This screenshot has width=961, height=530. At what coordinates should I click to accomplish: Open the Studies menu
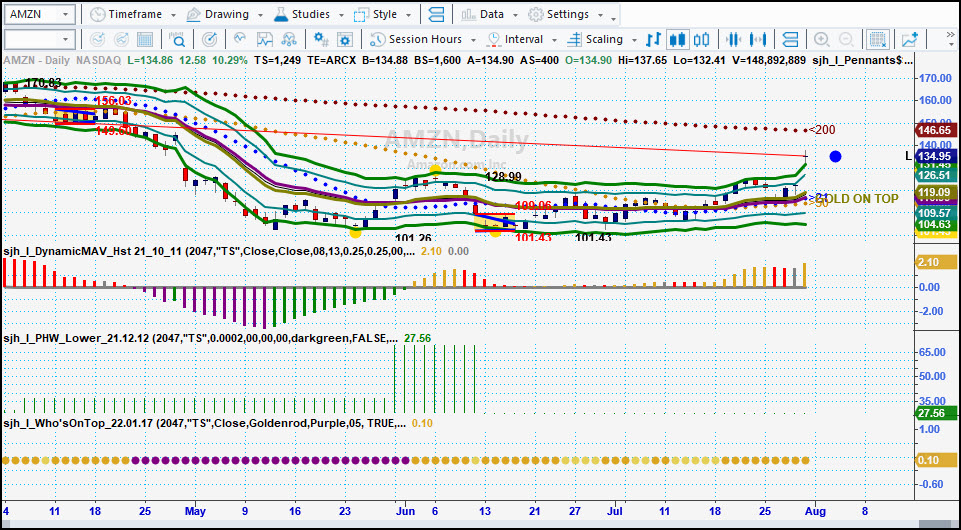tap(310, 14)
